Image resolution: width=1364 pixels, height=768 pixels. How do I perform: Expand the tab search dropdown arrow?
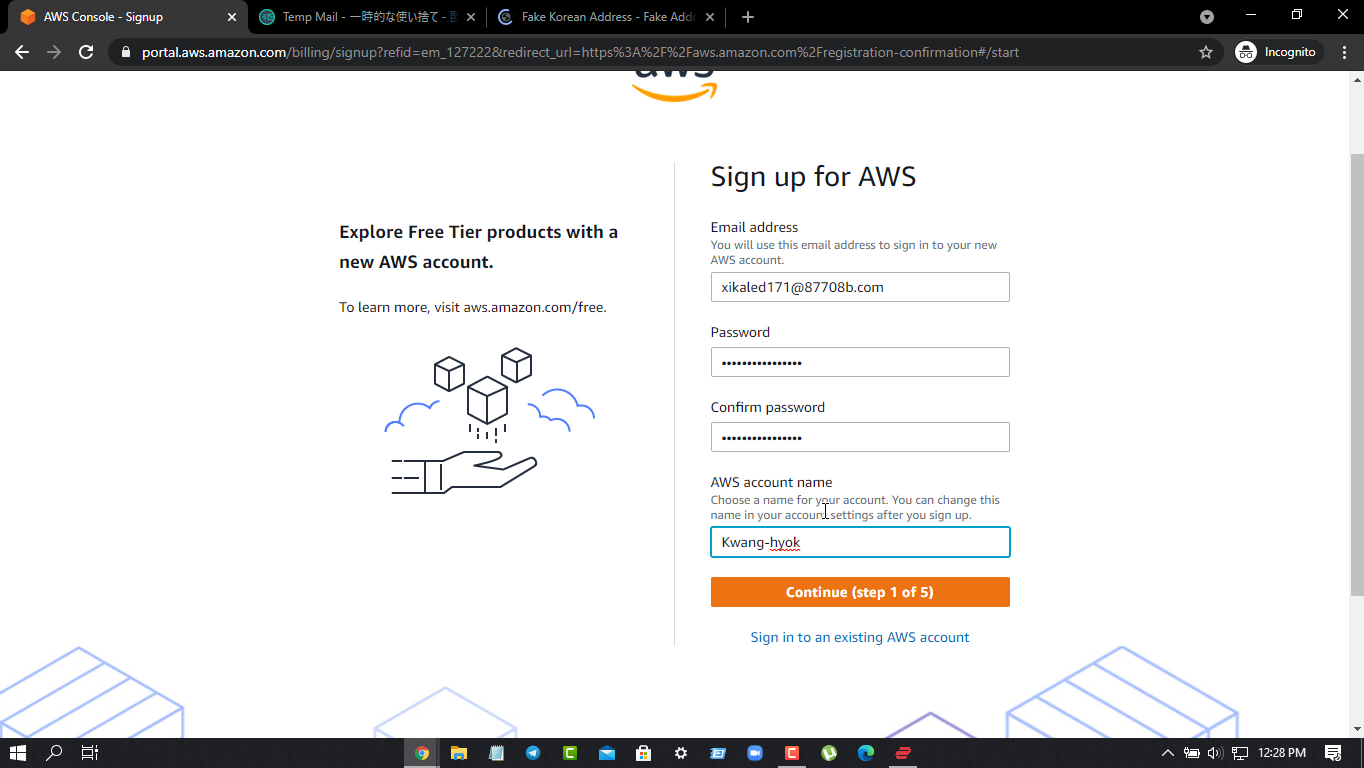coord(1207,17)
